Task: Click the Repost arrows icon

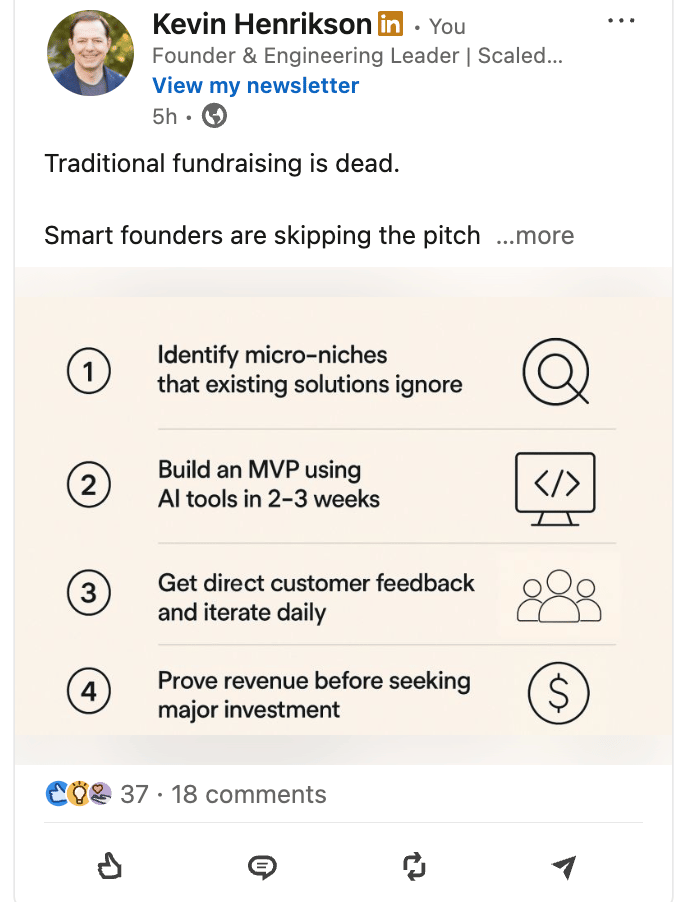Action: click(x=414, y=866)
